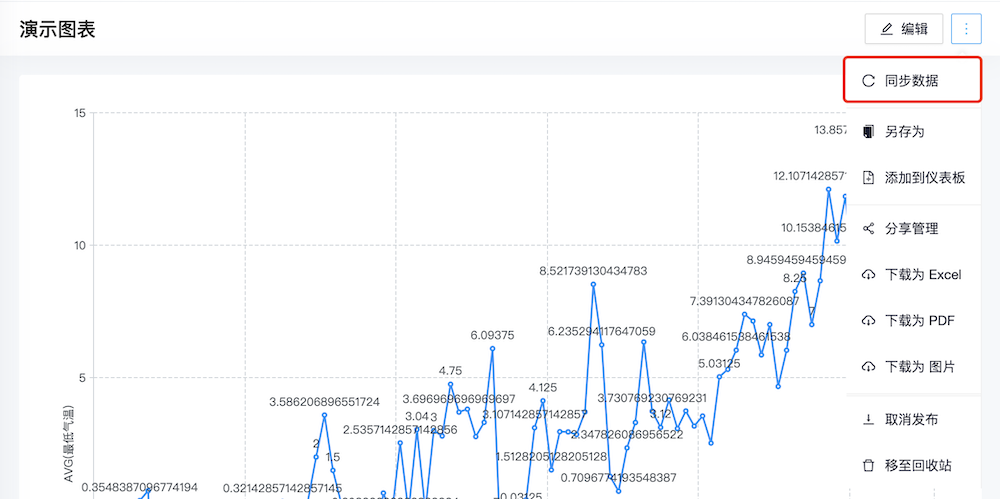The width and height of the screenshot is (1000, 499).
Task: Click the trash icon for 移至回收站
Action: pyautogui.click(x=868, y=465)
